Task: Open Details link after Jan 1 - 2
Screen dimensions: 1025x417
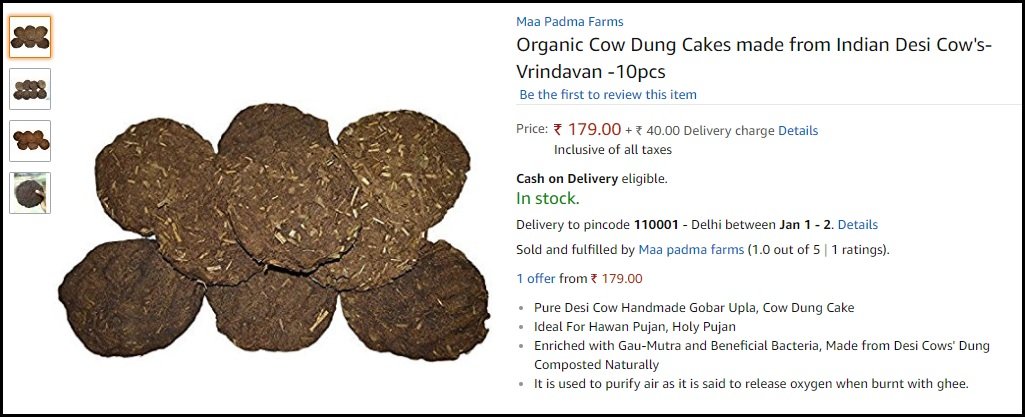Action: pyautogui.click(x=858, y=225)
